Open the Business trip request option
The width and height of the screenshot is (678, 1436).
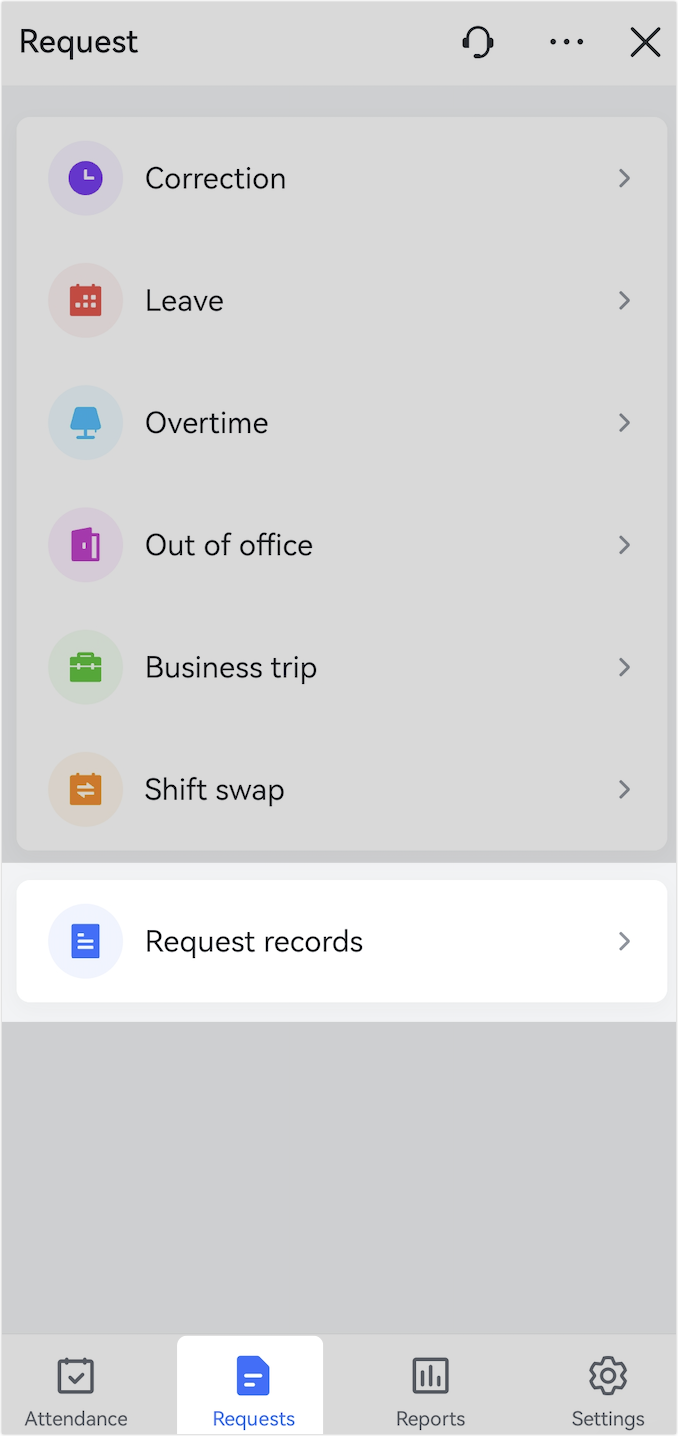pos(340,667)
